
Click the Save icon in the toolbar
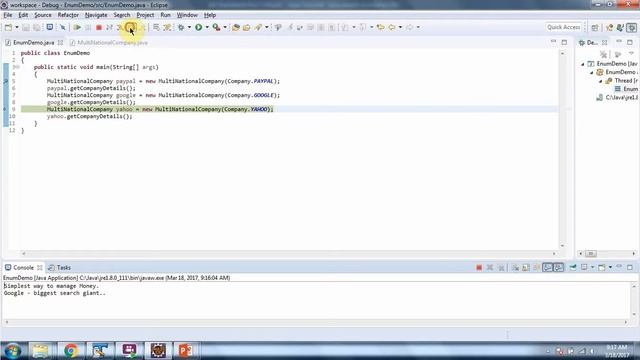pos(26,27)
